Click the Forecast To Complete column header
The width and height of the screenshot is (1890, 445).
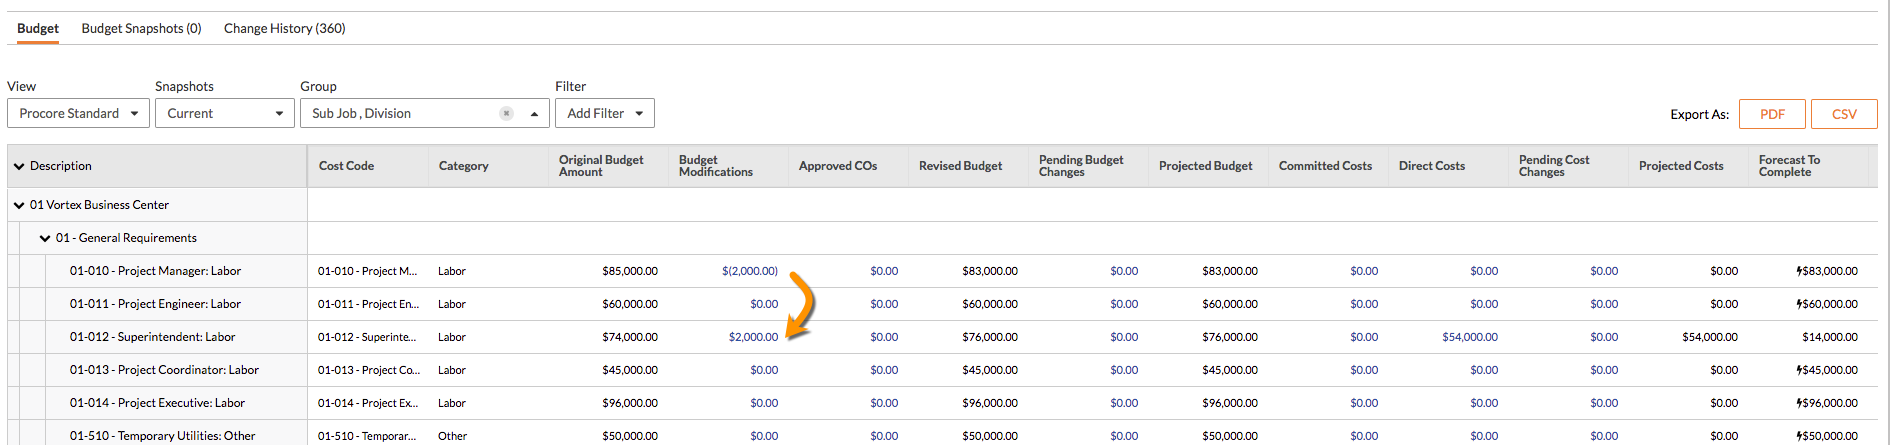(1789, 166)
